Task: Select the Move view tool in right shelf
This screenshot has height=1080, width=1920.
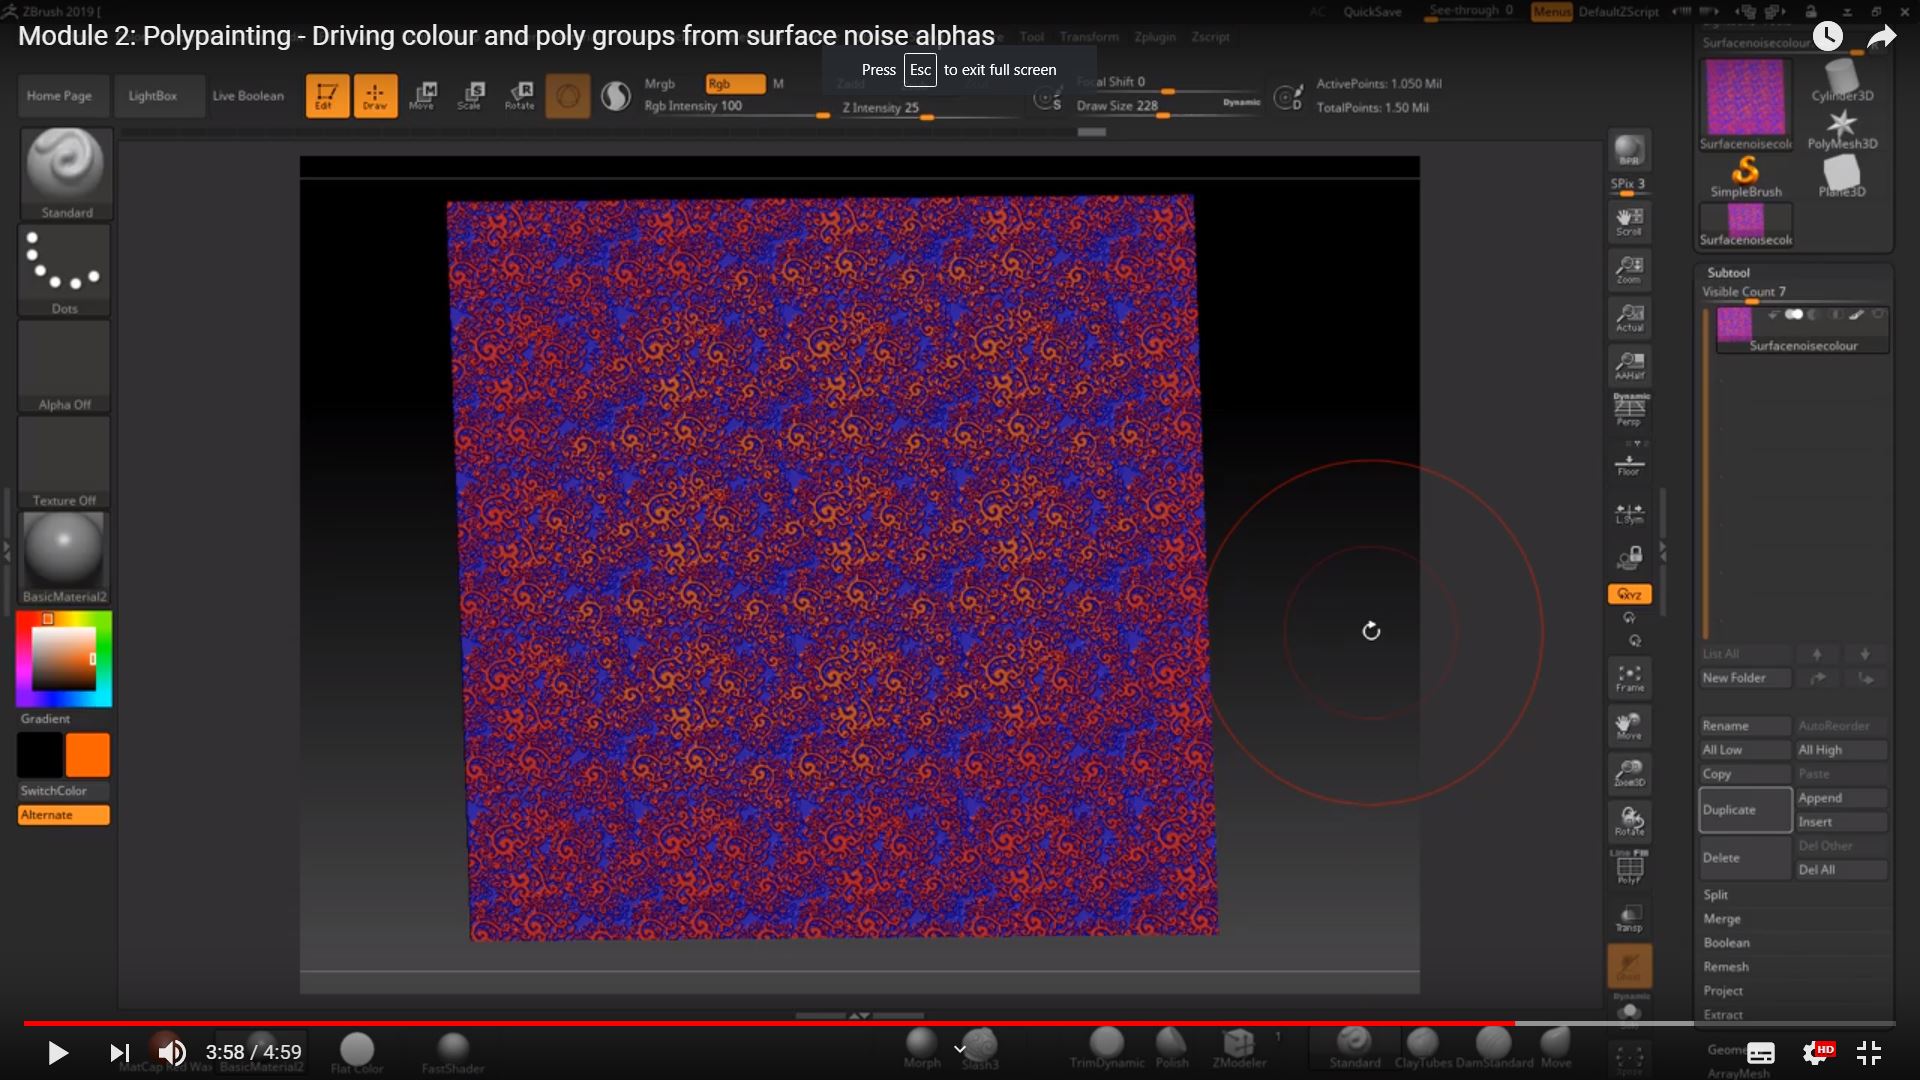Action: point(1629,726)
